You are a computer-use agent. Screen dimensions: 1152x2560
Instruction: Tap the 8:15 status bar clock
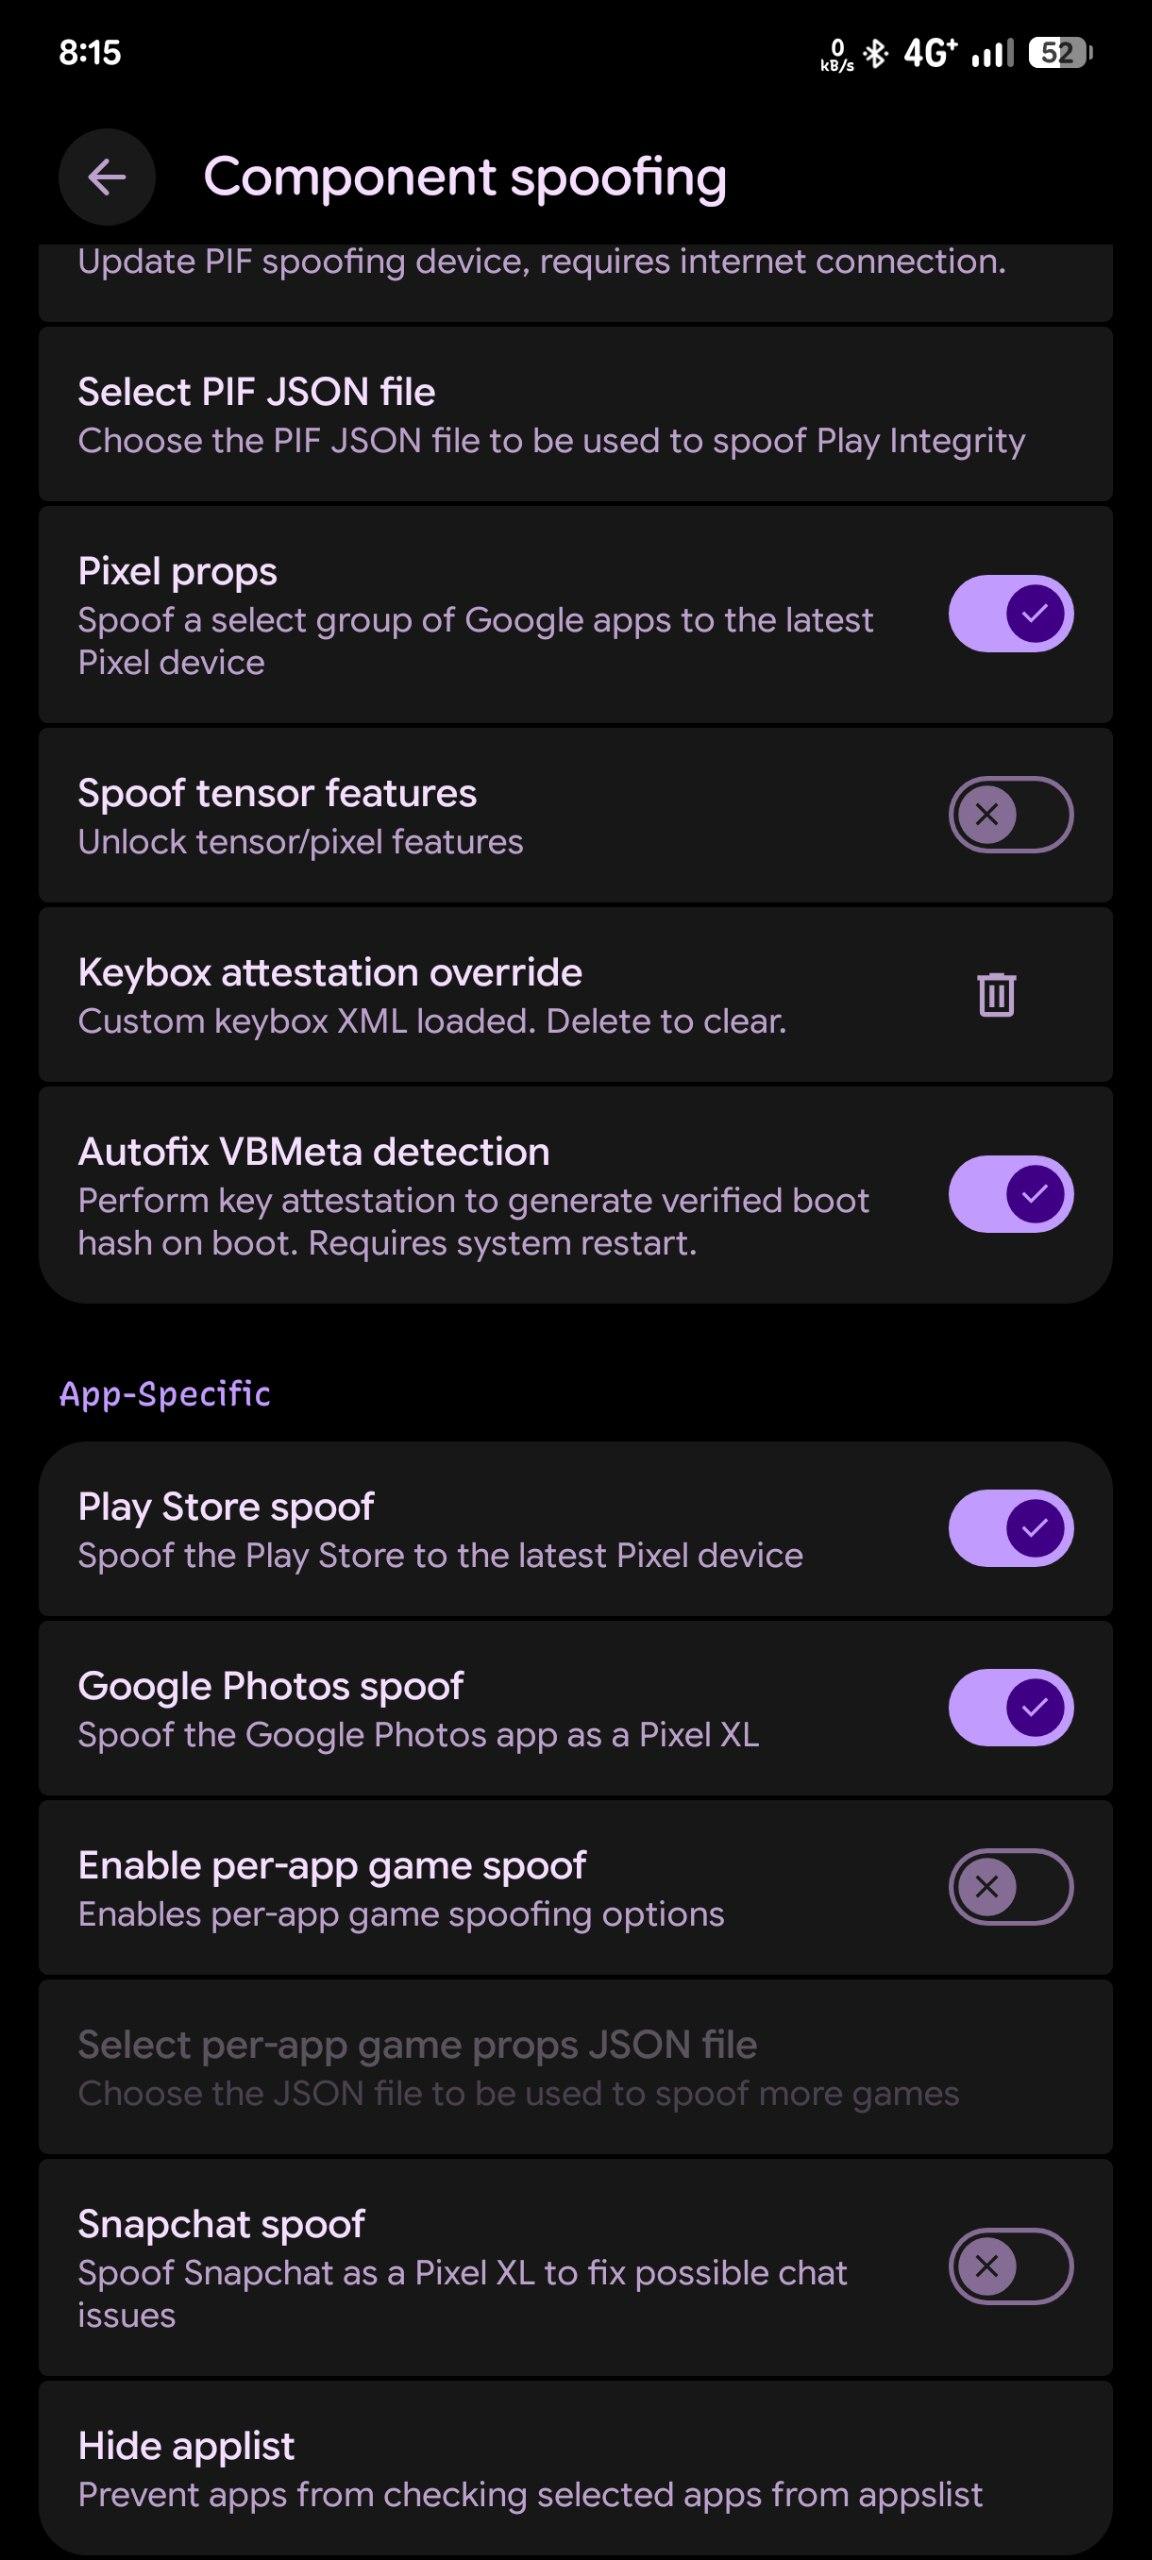coord(90,53)
